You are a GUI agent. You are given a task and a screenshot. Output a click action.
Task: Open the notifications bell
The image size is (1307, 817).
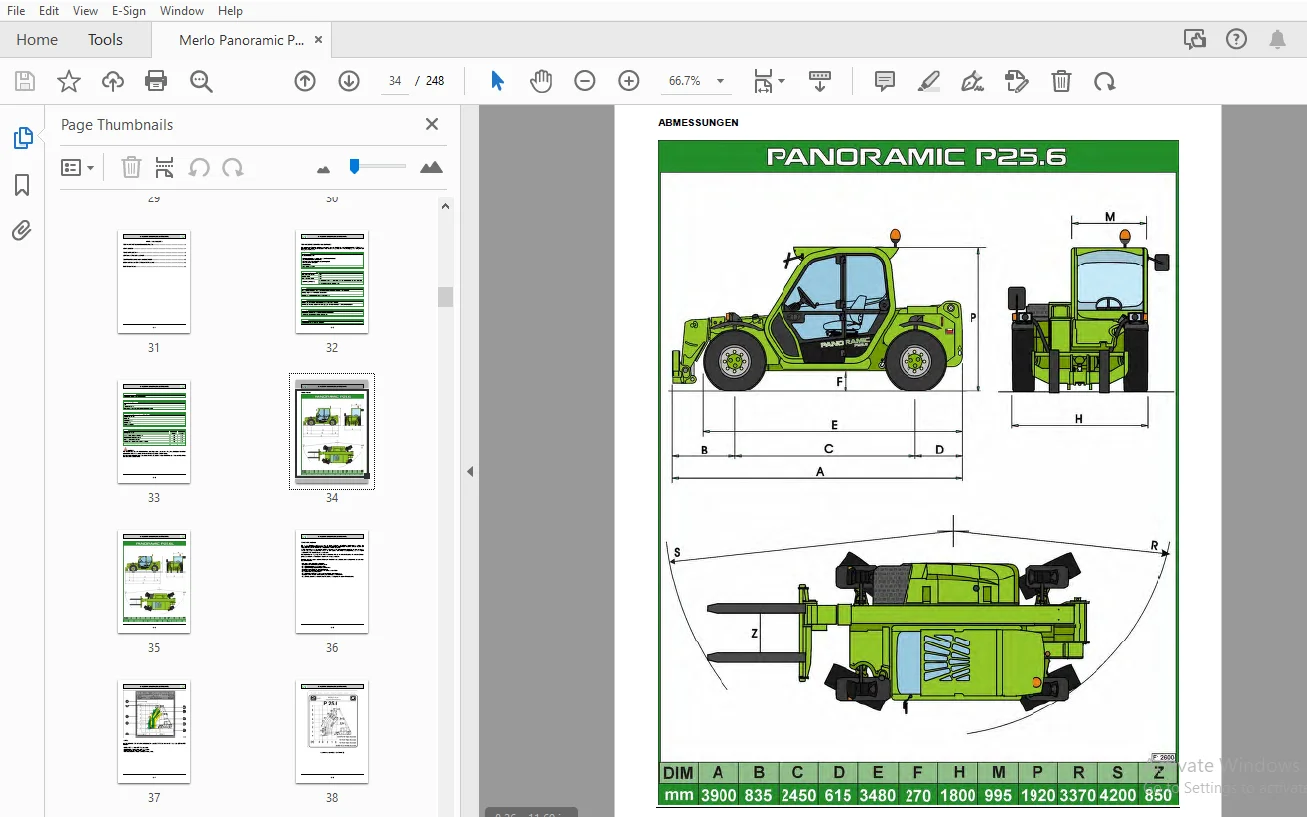[1278, 39]
